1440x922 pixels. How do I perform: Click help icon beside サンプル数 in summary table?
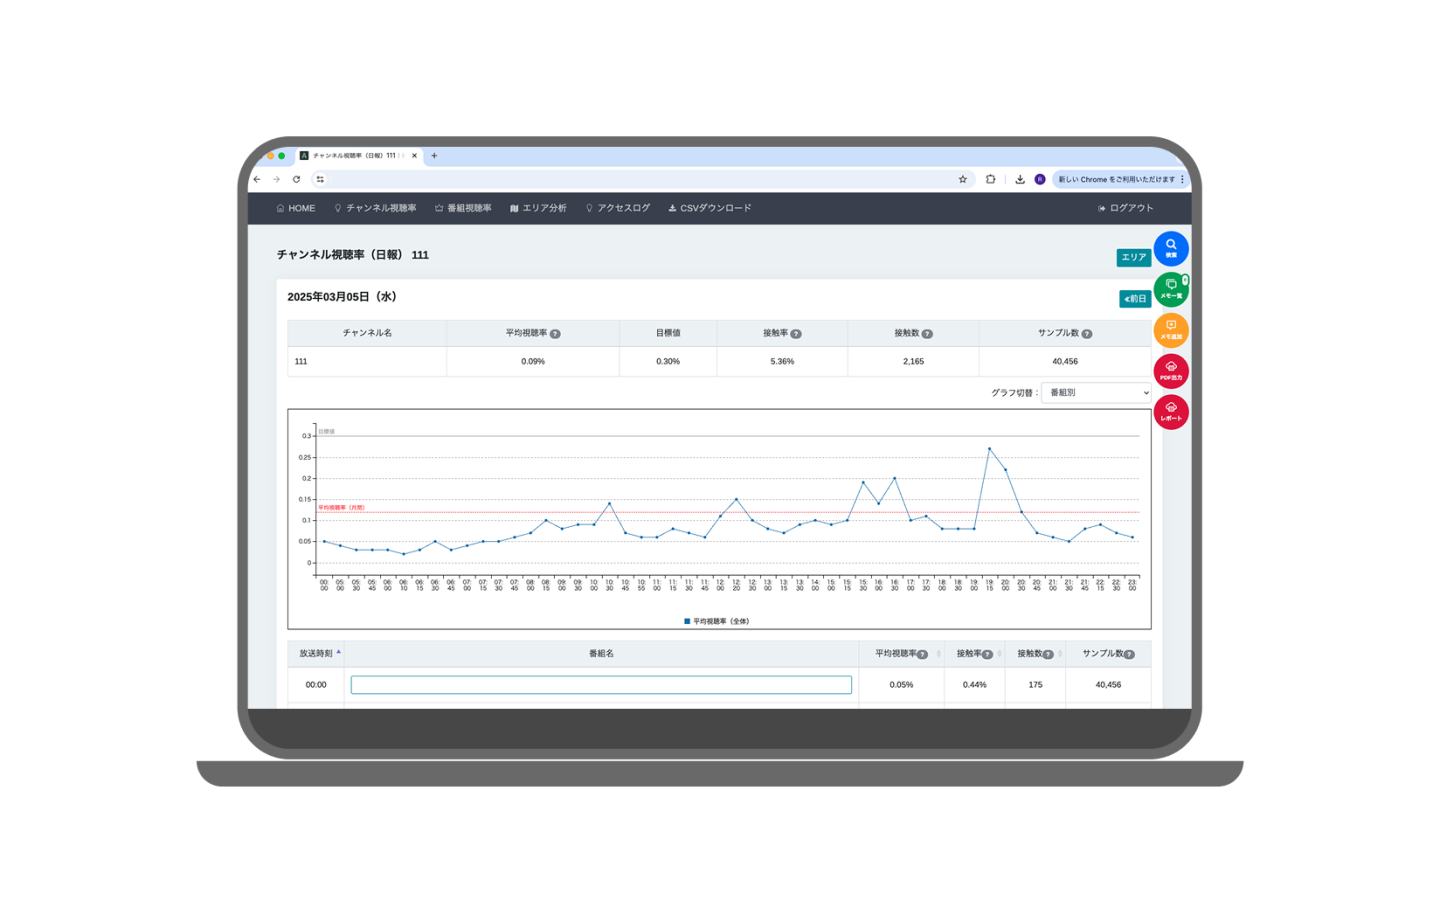point(1087,334)
